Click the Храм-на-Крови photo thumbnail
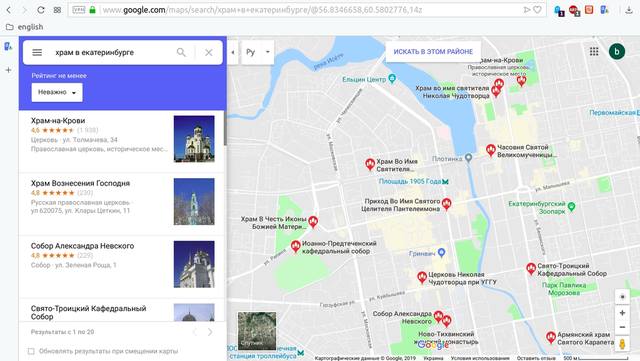640x361 pixels. click(x=194, y=139)
